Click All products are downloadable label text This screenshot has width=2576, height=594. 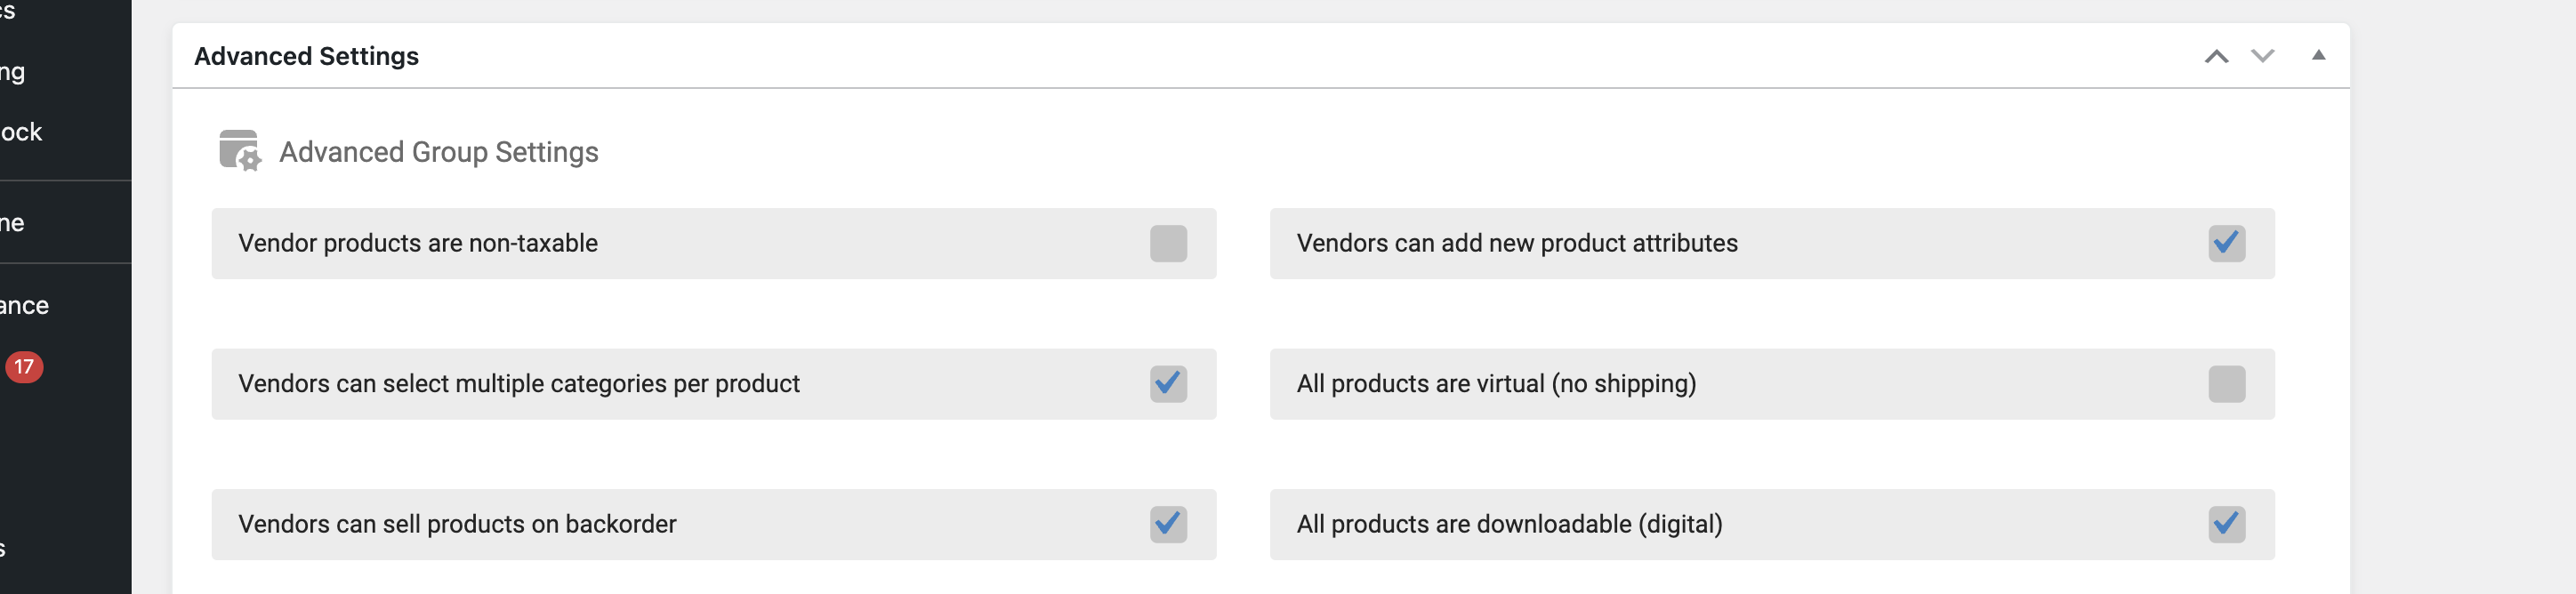[x=1509, y=524]
